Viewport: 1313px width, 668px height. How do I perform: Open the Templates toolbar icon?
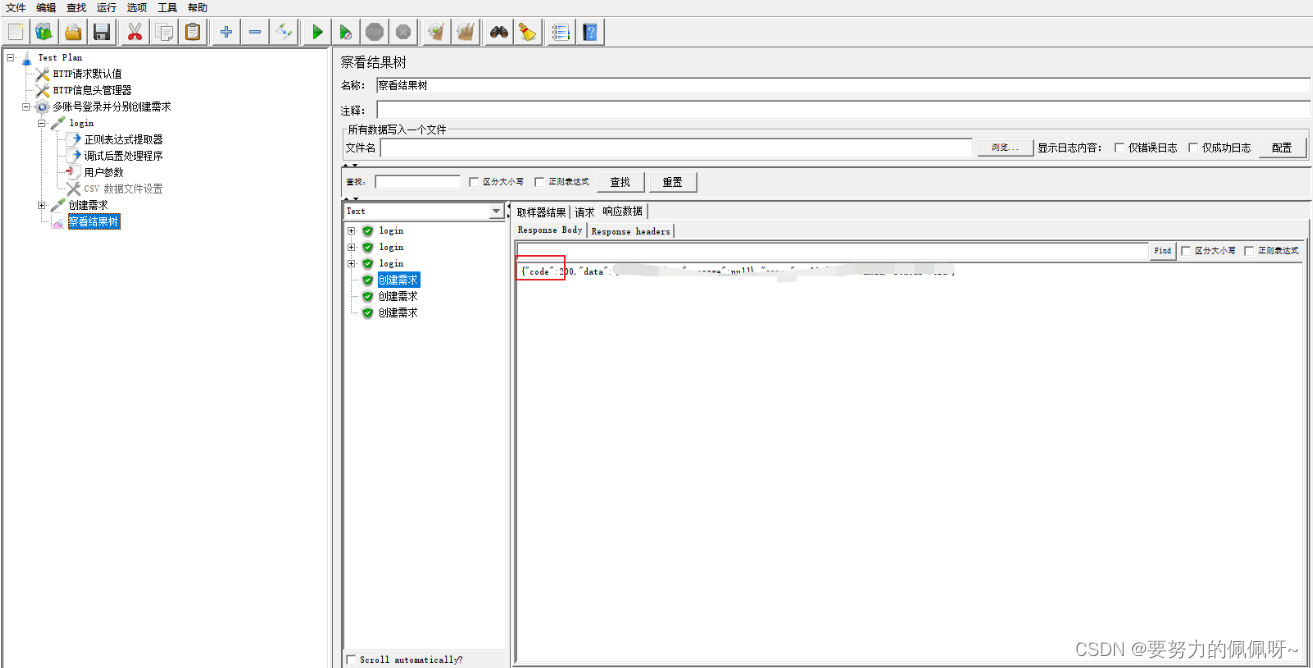[x=44, y=32]
